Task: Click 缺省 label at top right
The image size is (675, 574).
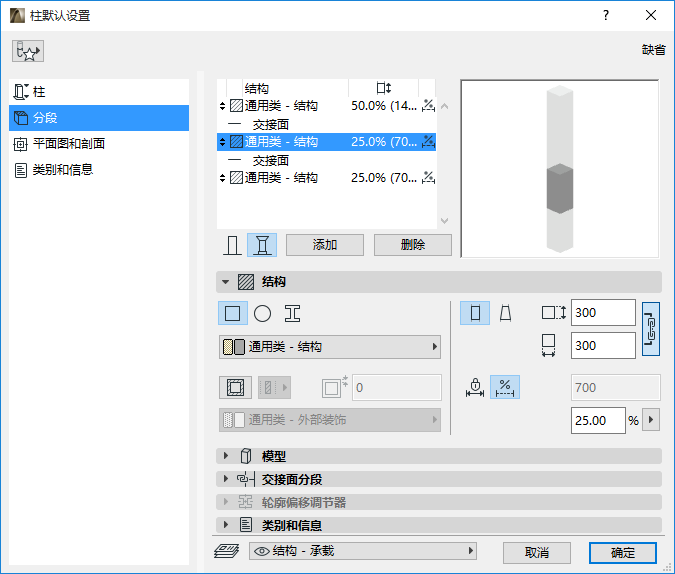Action: coord(653,50)
